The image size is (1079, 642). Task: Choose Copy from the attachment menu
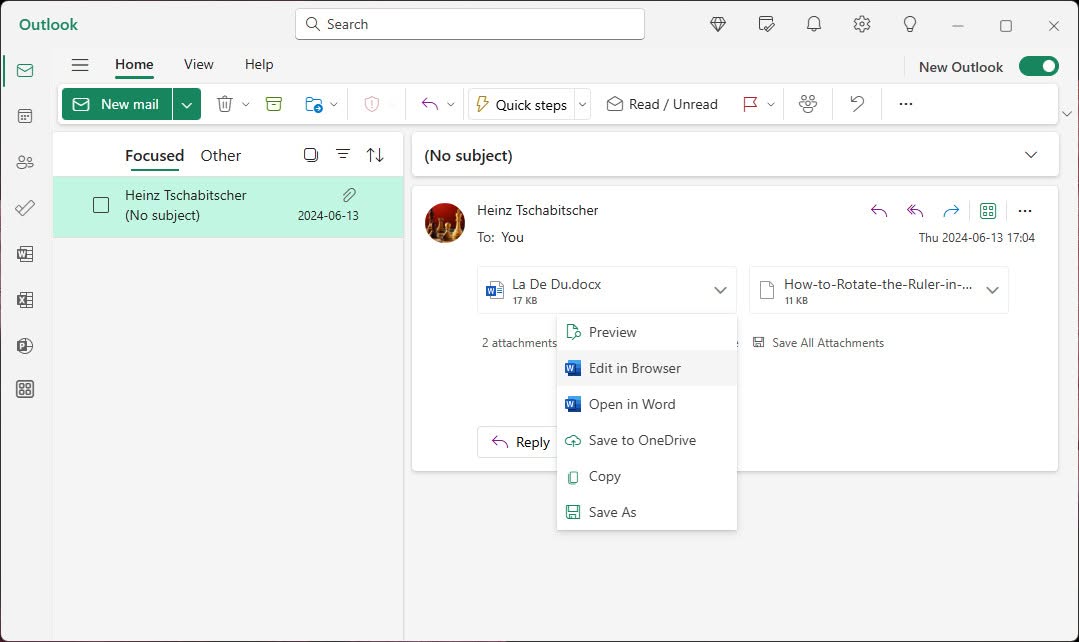[x=646, y=476]
